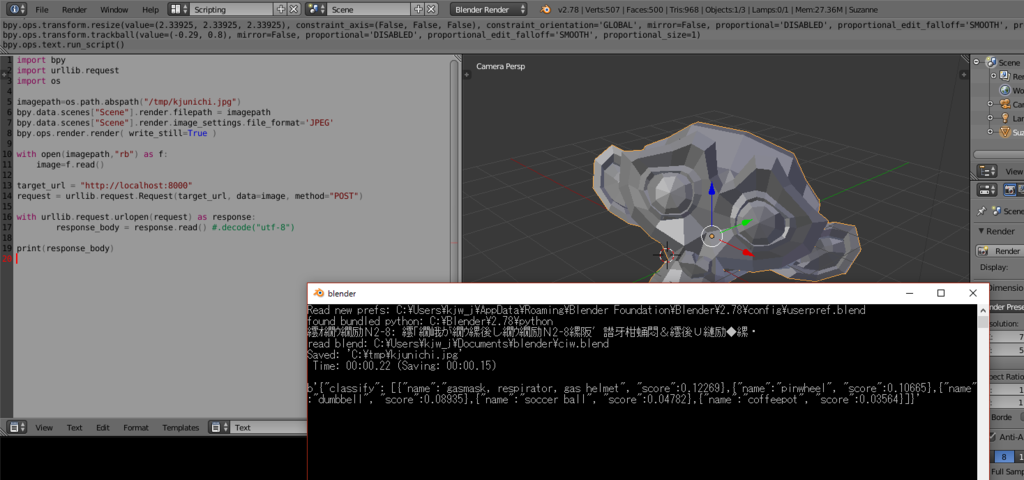The image size is (1024, 480).
Task: Add a new screen layout next to Scripting
Action: (x=281, y=10)
